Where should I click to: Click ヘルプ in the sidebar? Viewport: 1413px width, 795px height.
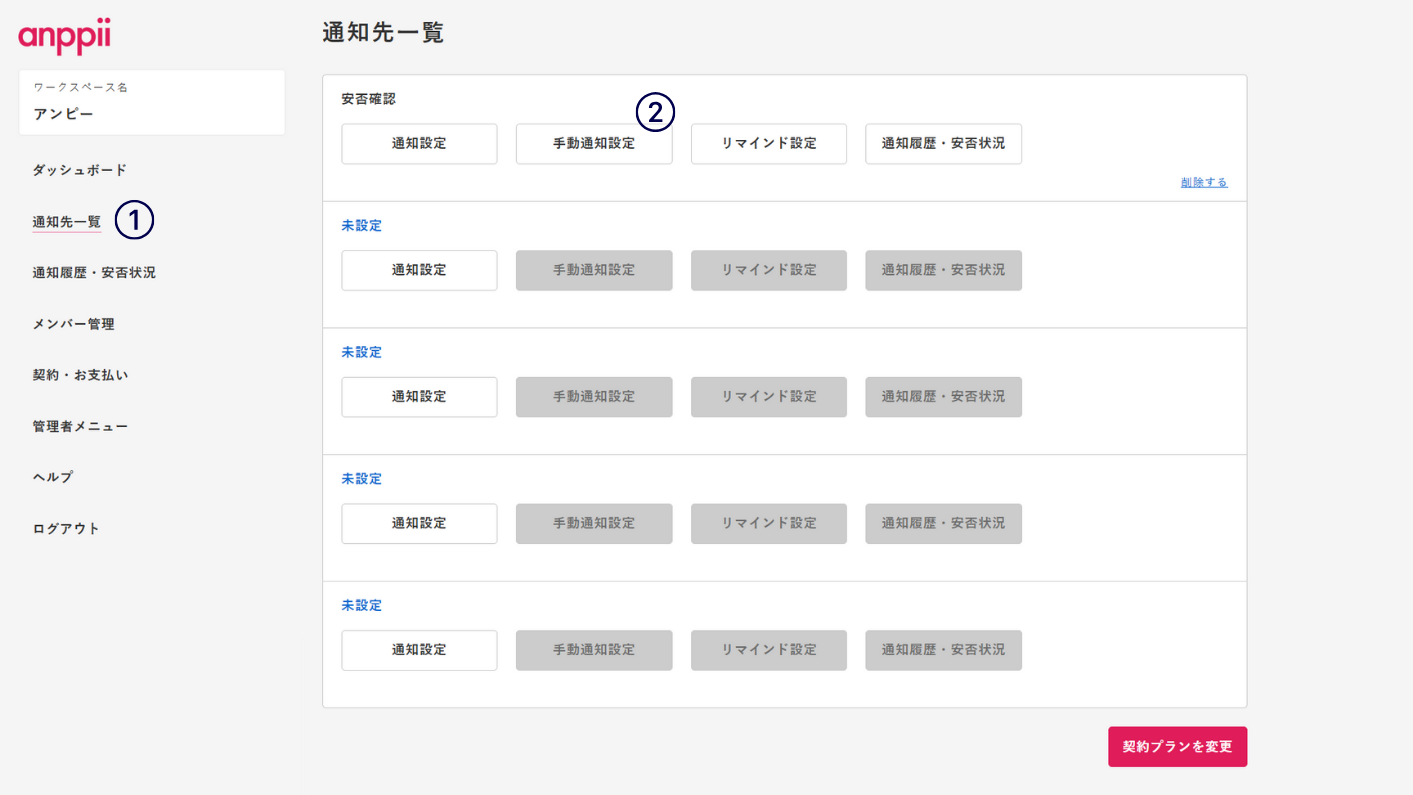coord(53,477)
